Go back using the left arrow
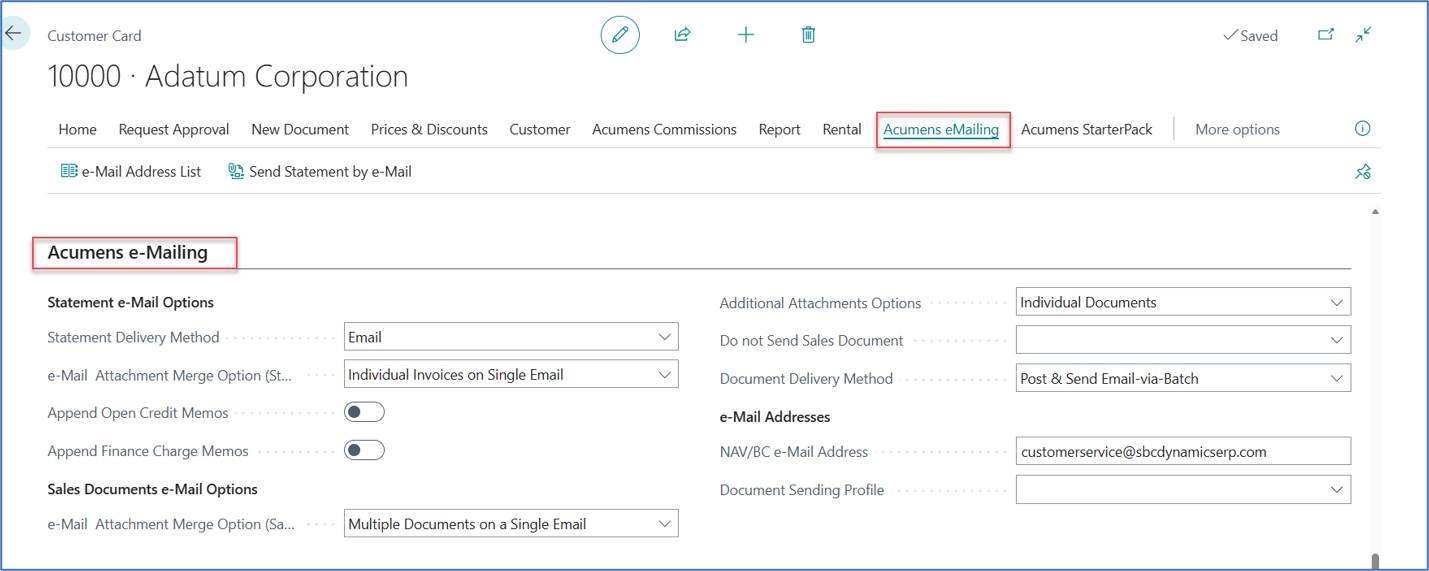 click(13, 34)
